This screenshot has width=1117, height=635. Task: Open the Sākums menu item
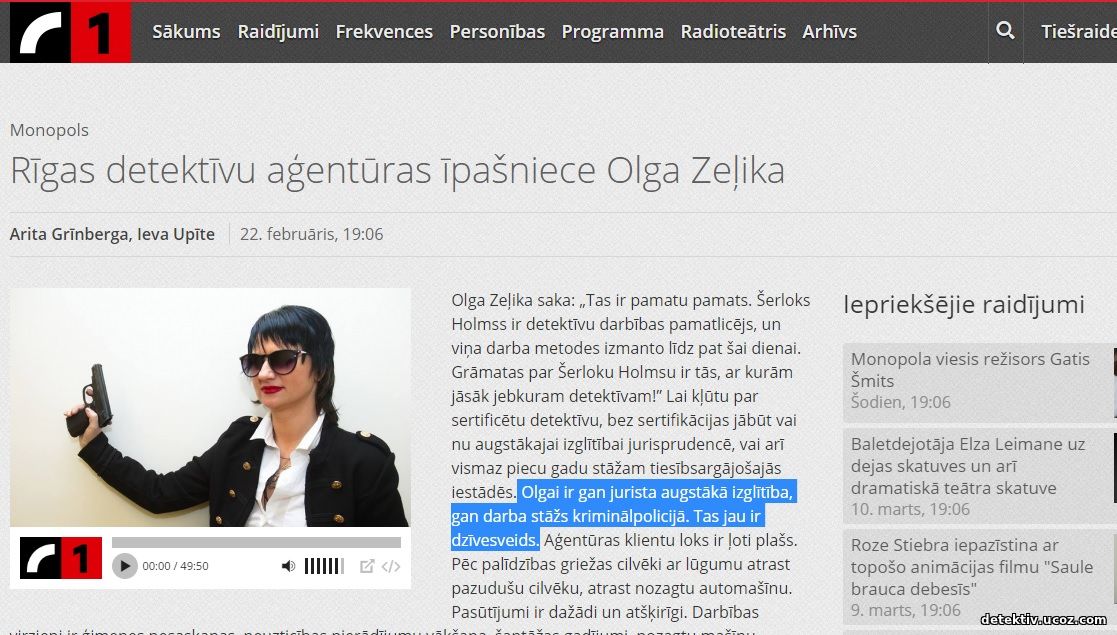click(x=186, y=32)
